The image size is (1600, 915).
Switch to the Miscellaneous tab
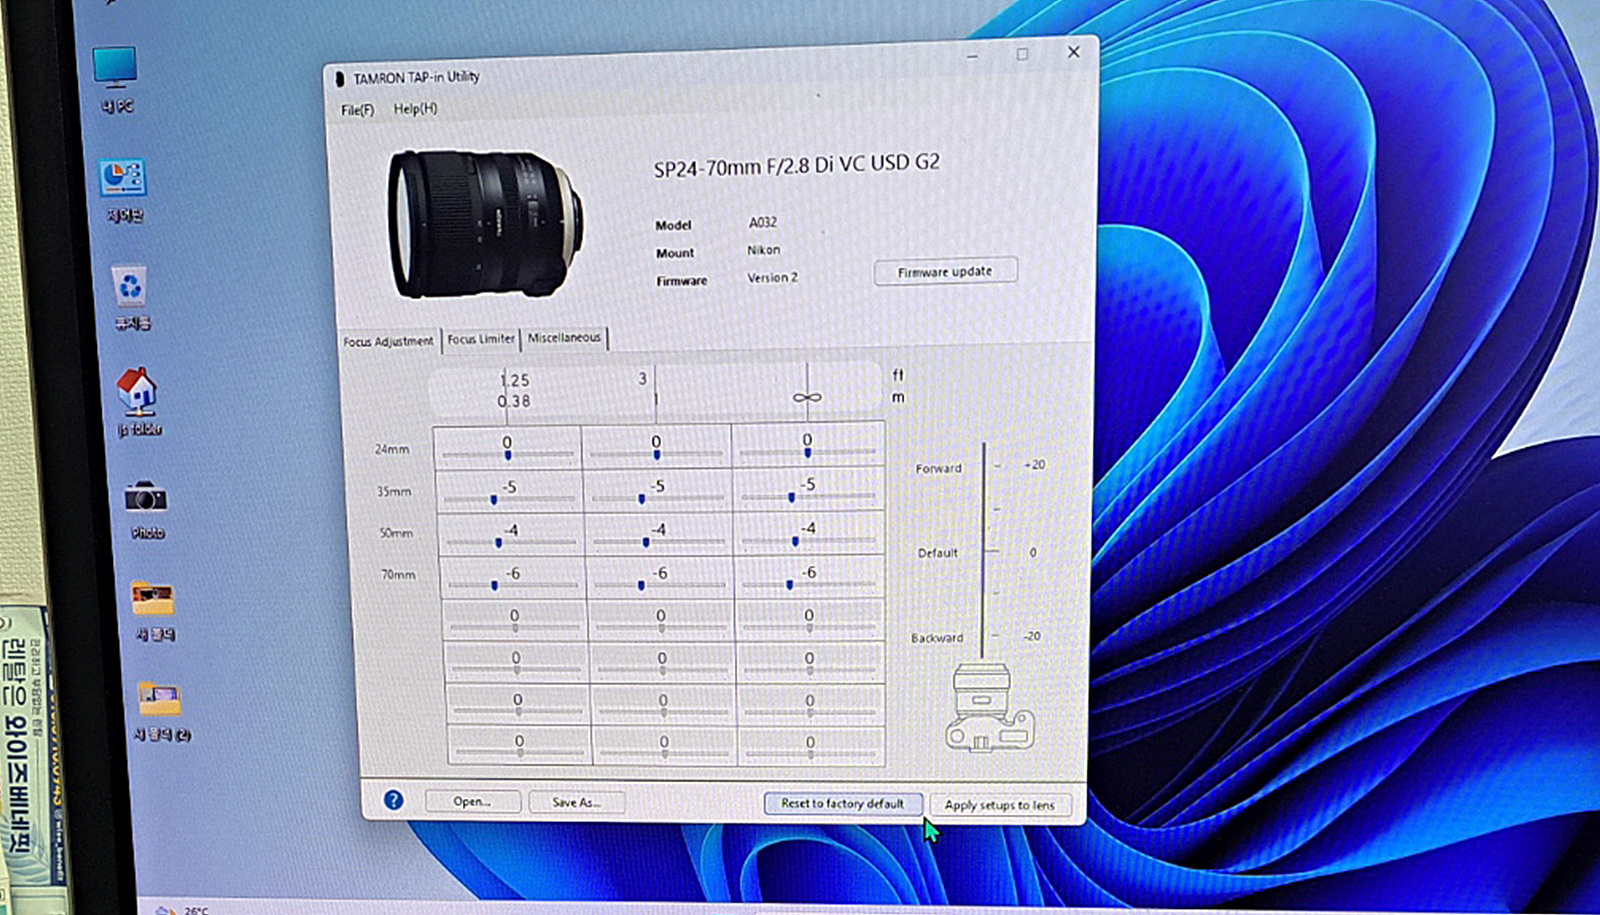point(564,338)
